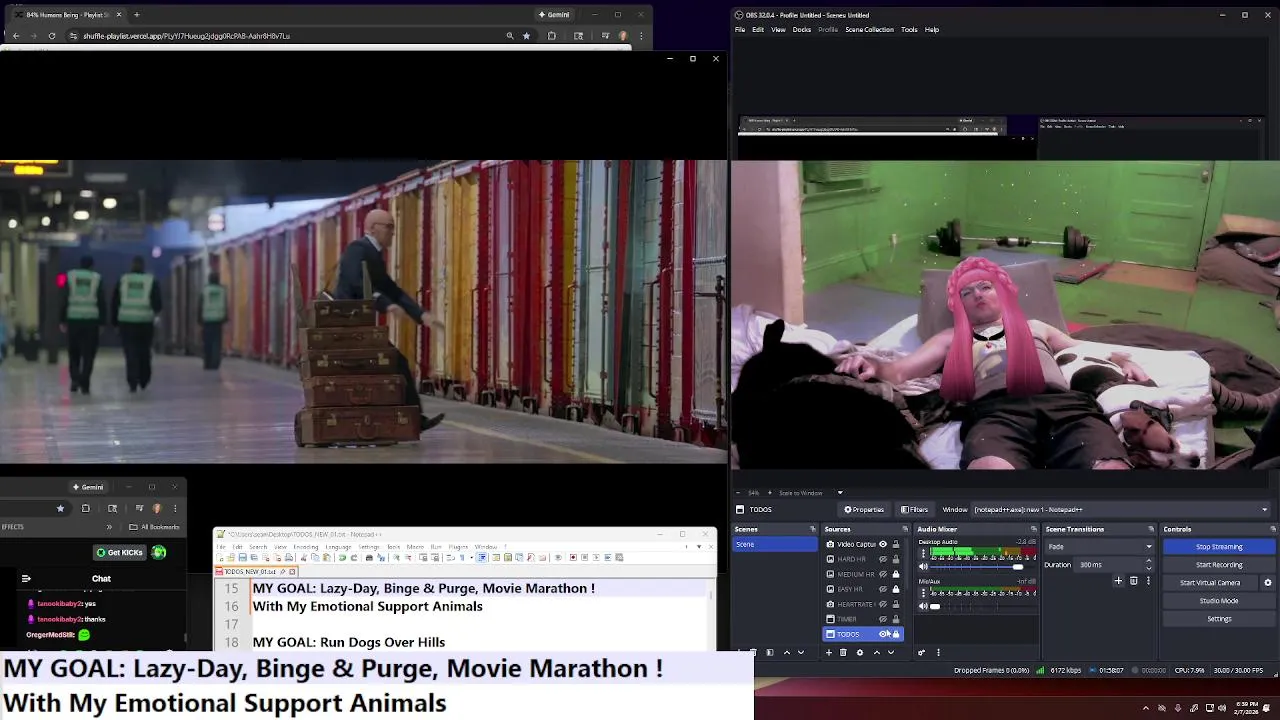1280x720 pixels.
Task: Open Studio Mode in OBS
Action: pos(1219,601)
